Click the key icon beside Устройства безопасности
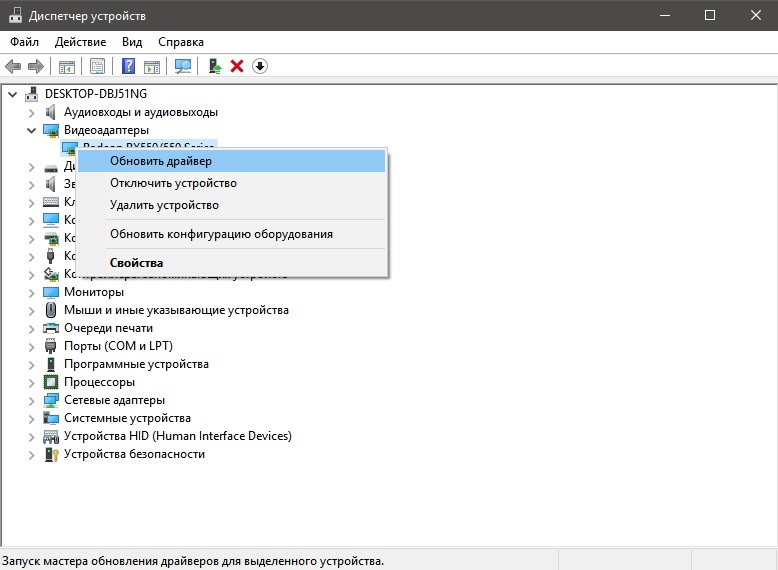This screenshot has width=778, height=570. click(52, 454)
